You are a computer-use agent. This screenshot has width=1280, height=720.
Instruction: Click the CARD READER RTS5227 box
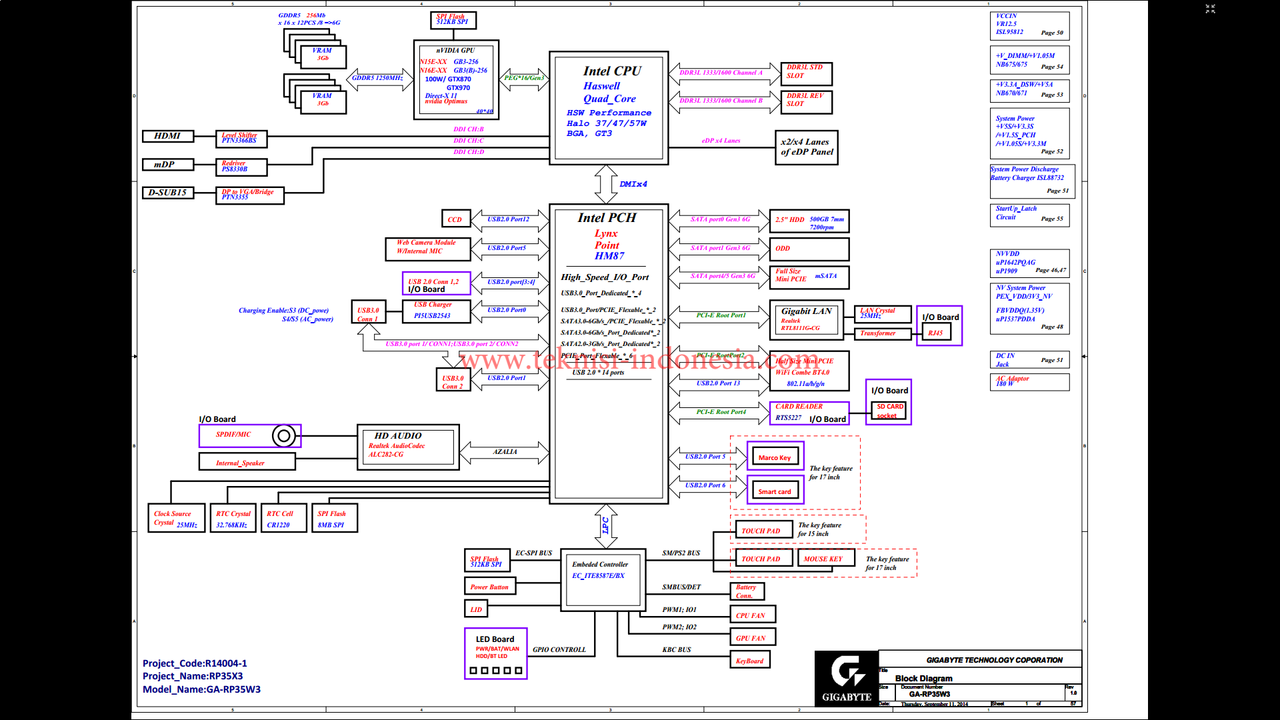coord(810,412)
